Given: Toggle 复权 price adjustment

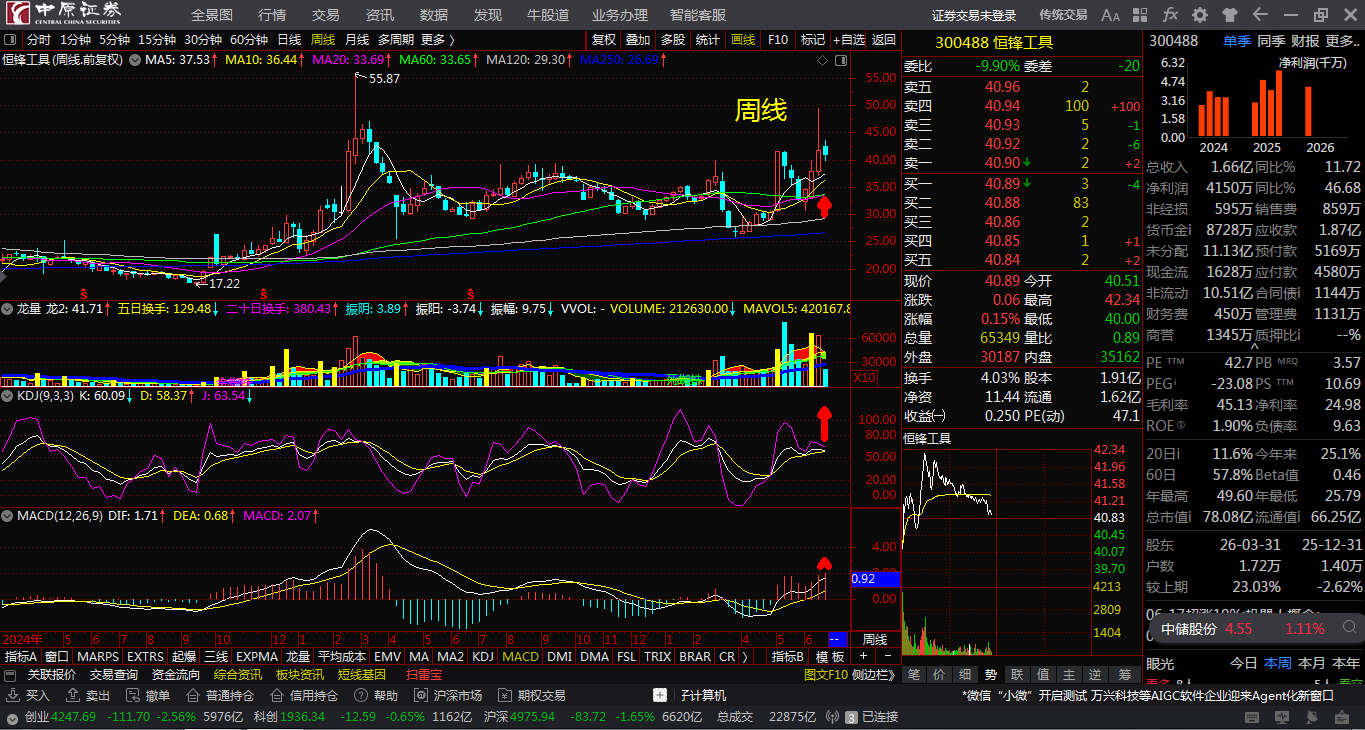Looking at the screenshot, I should (x=604, y=40).
